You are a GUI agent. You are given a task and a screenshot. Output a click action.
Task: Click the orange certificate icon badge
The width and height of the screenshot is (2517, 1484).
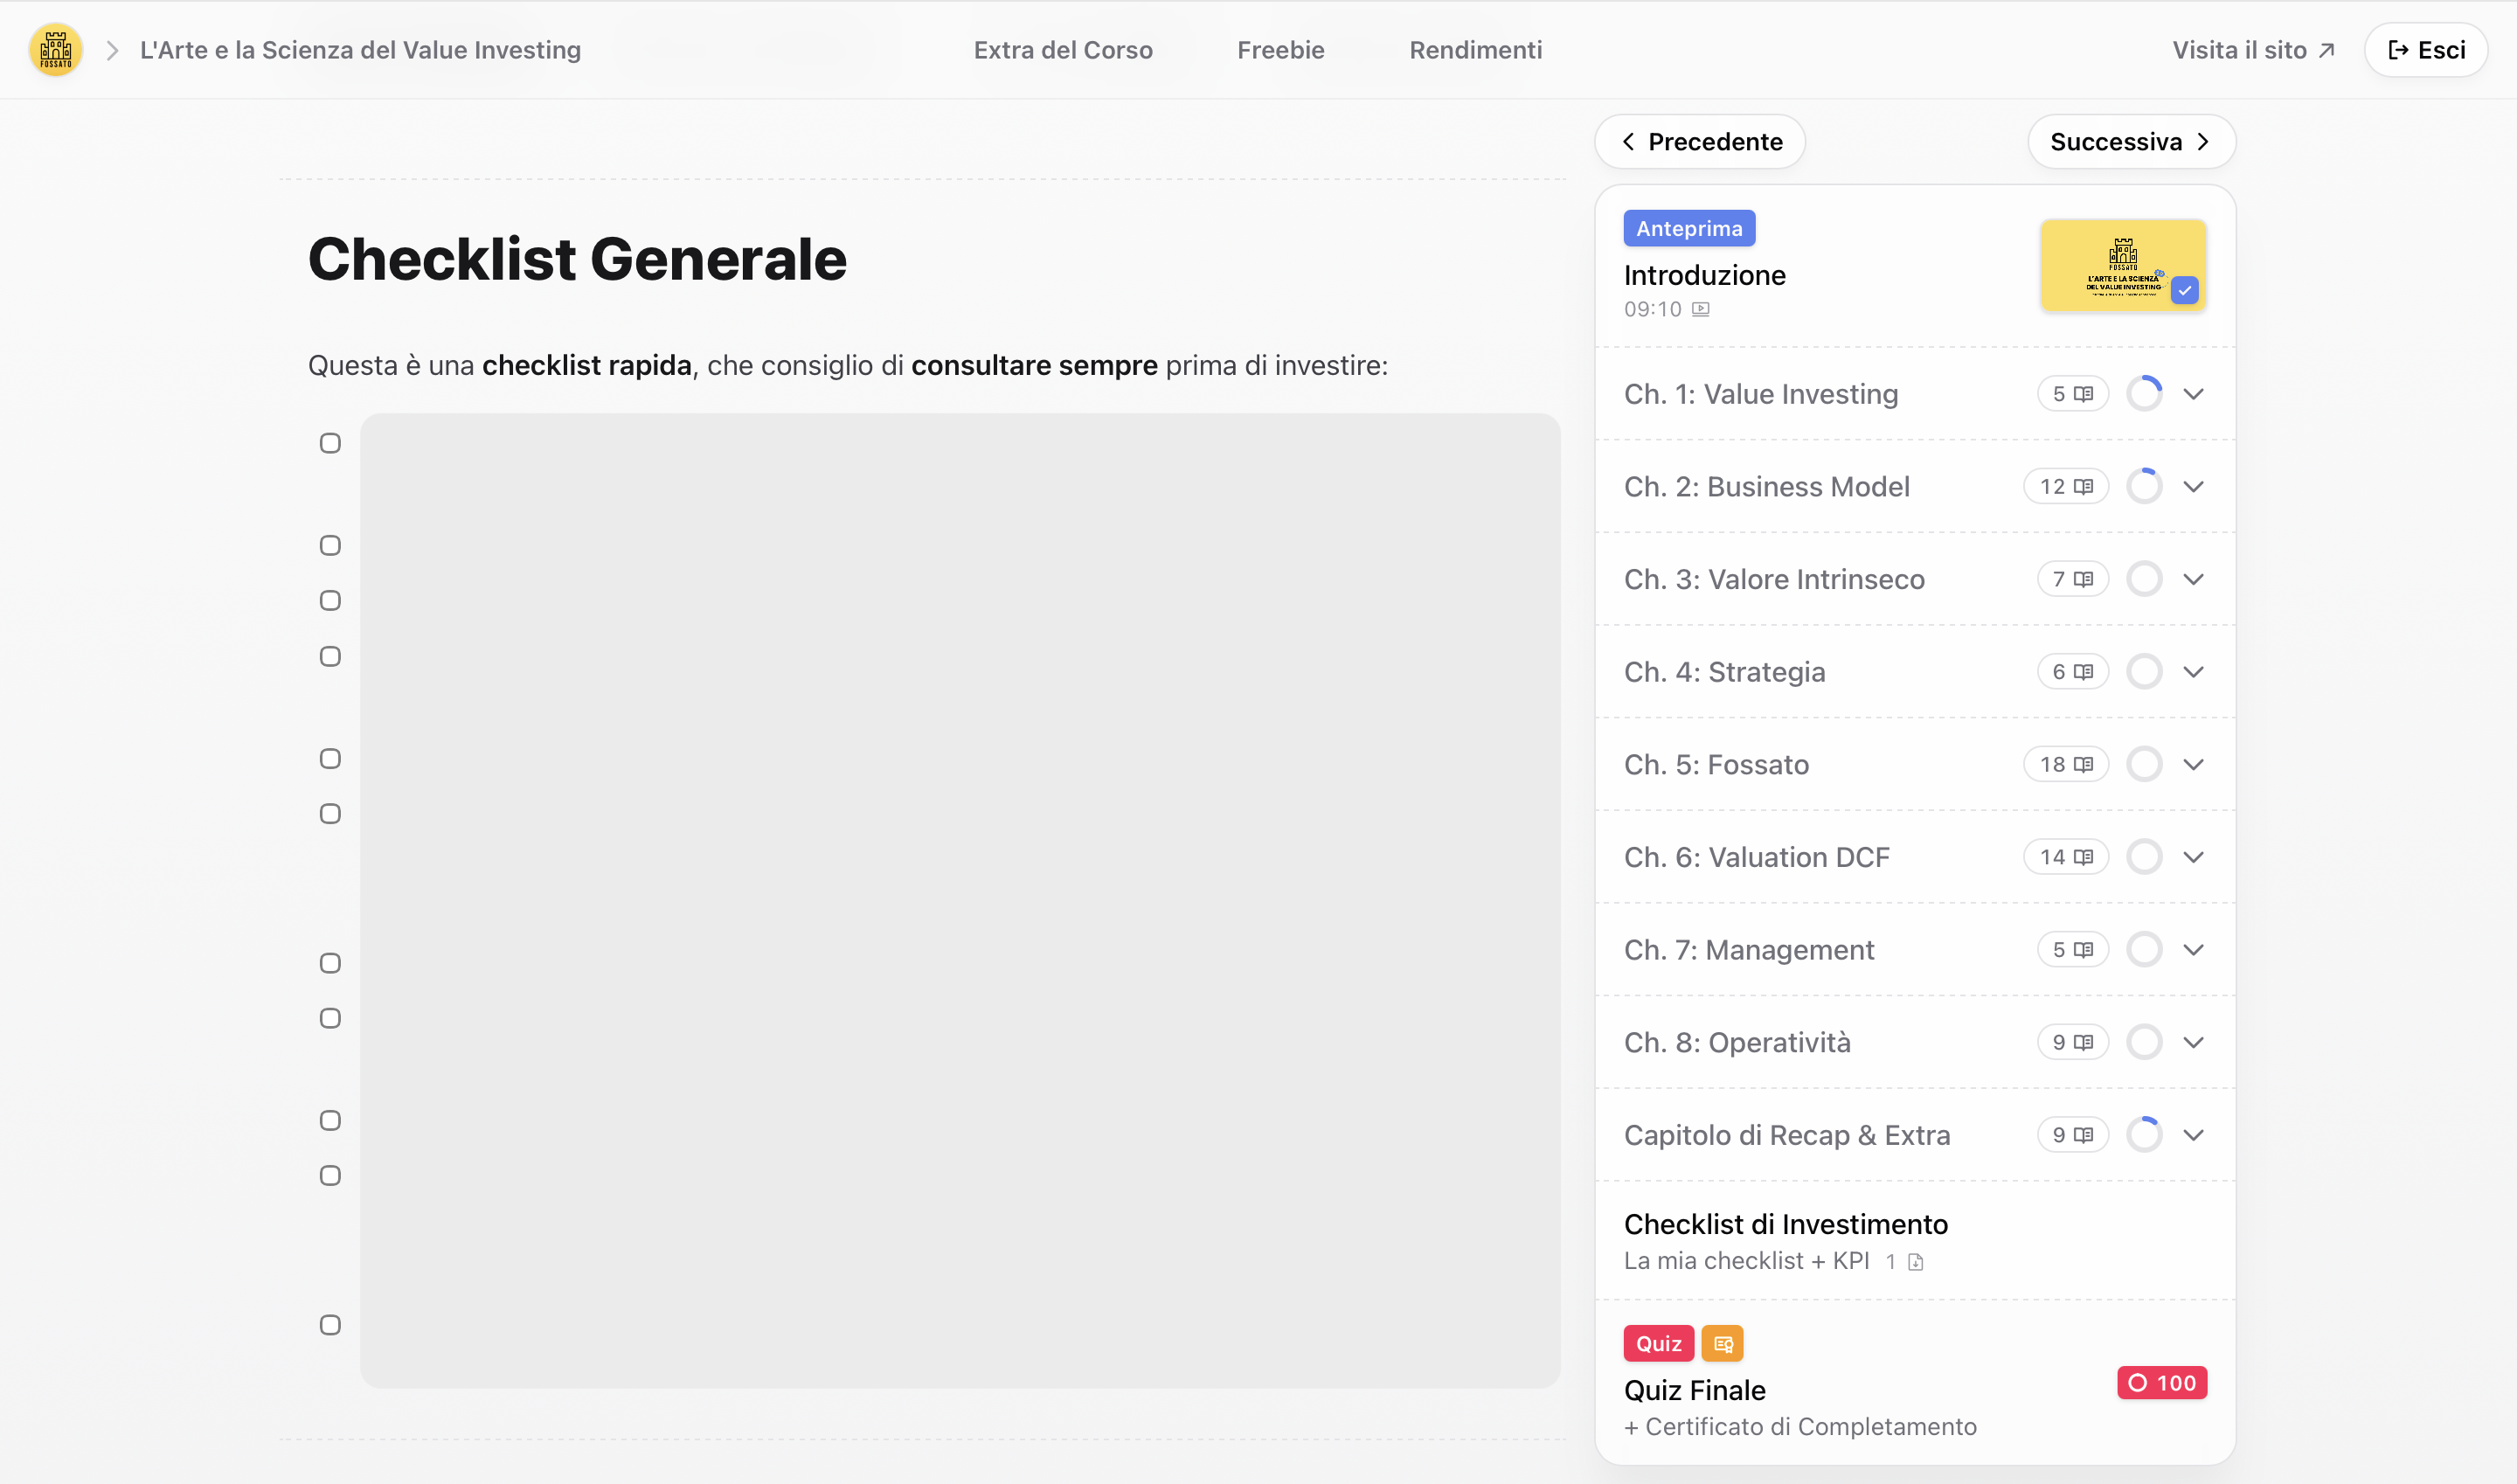click(x=1722, y=1343)
